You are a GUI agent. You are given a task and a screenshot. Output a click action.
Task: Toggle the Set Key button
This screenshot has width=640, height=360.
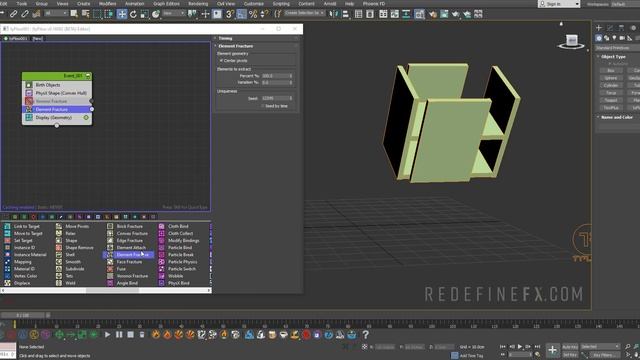pyautogui.click(x=570, y=355)
